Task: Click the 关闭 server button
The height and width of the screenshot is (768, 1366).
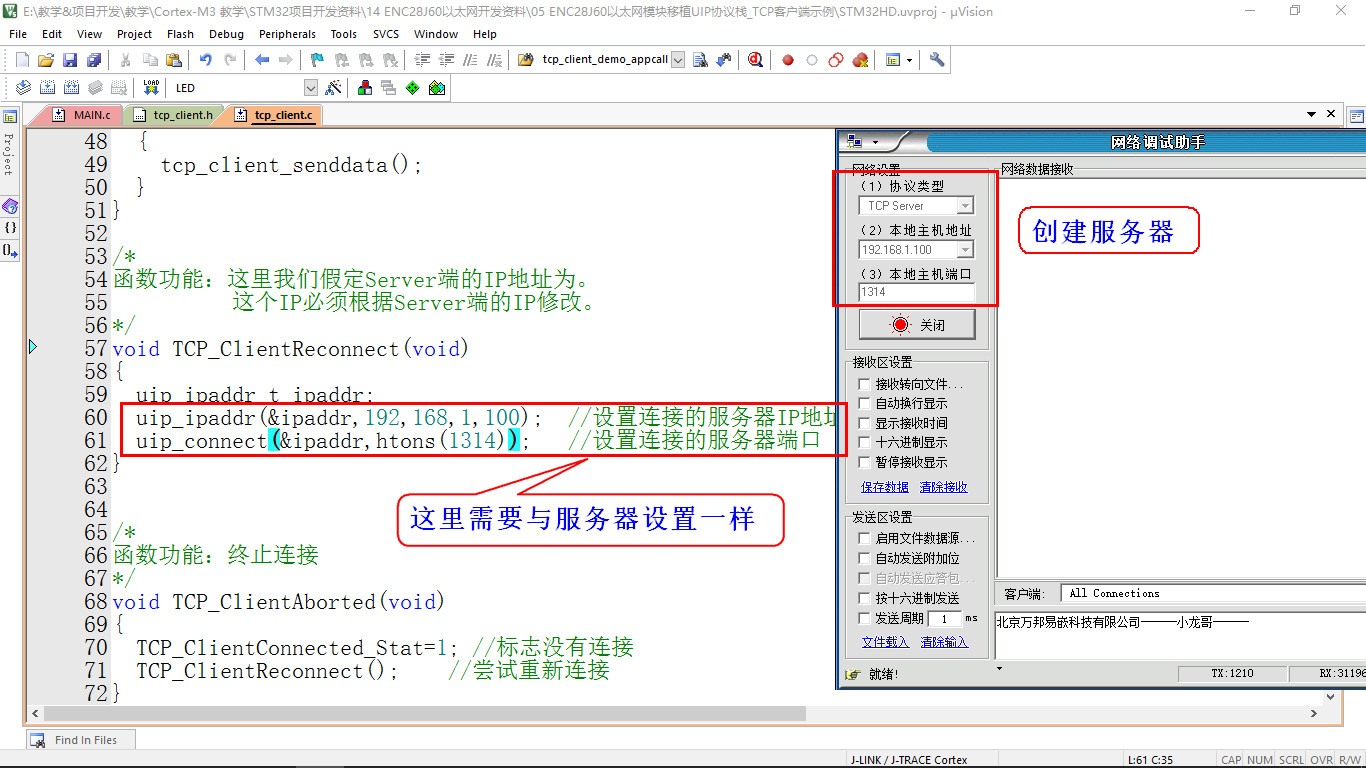Action: [917, 325]
